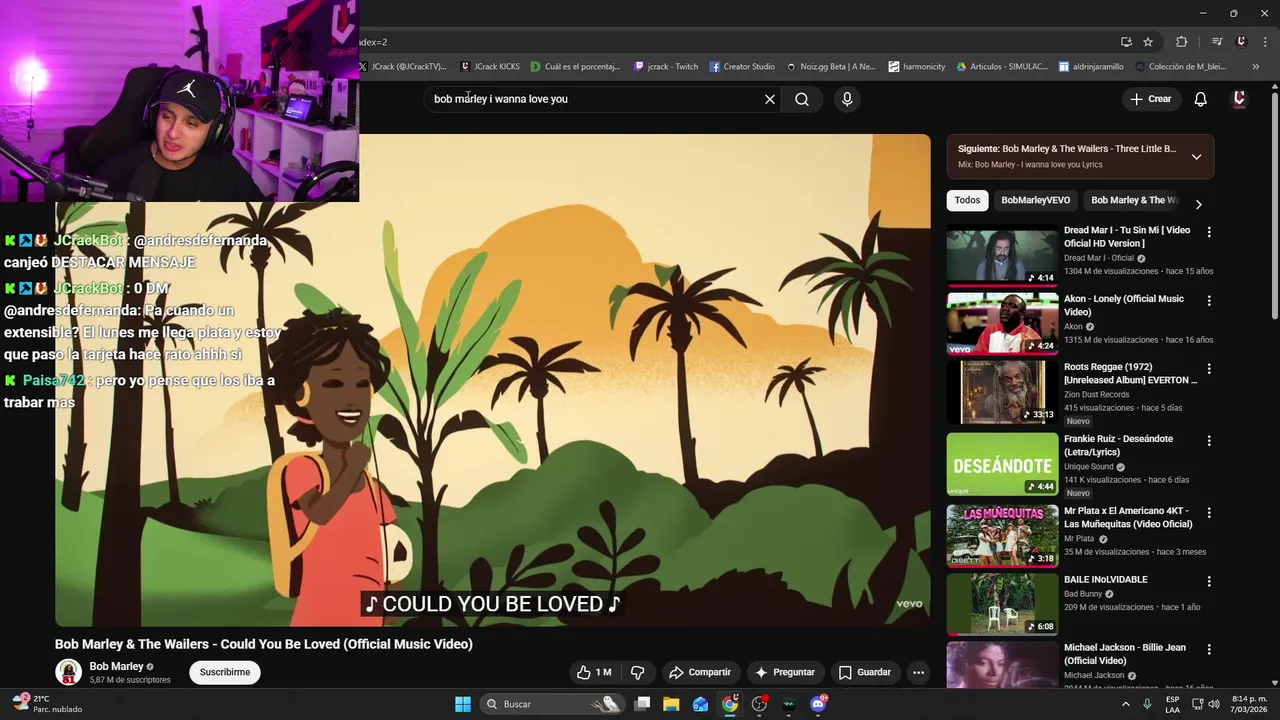Viewport: 1280px width, 720px height.
Task: Open options menu for Michael Jackson video
Action: pos(1209,648)
